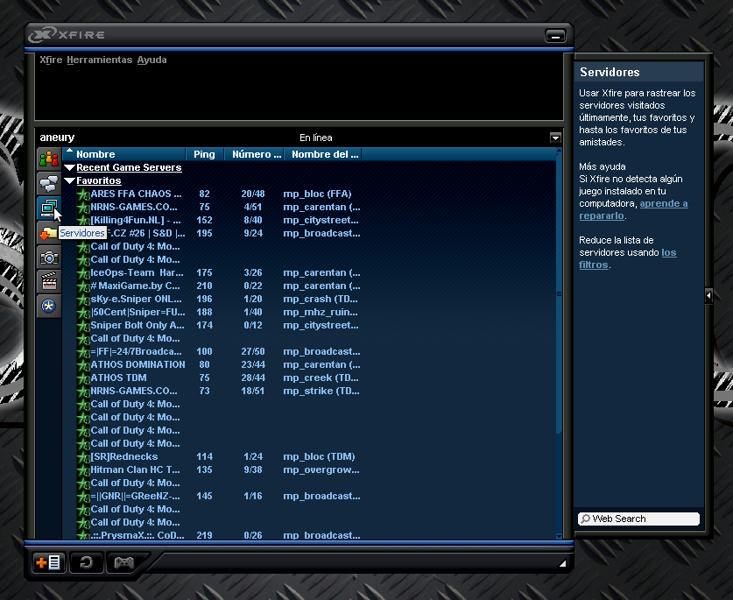Viewport: 733px width, 600px height.
Task: Select the # MaxiGame.by C... server
Action: [309, 286]
